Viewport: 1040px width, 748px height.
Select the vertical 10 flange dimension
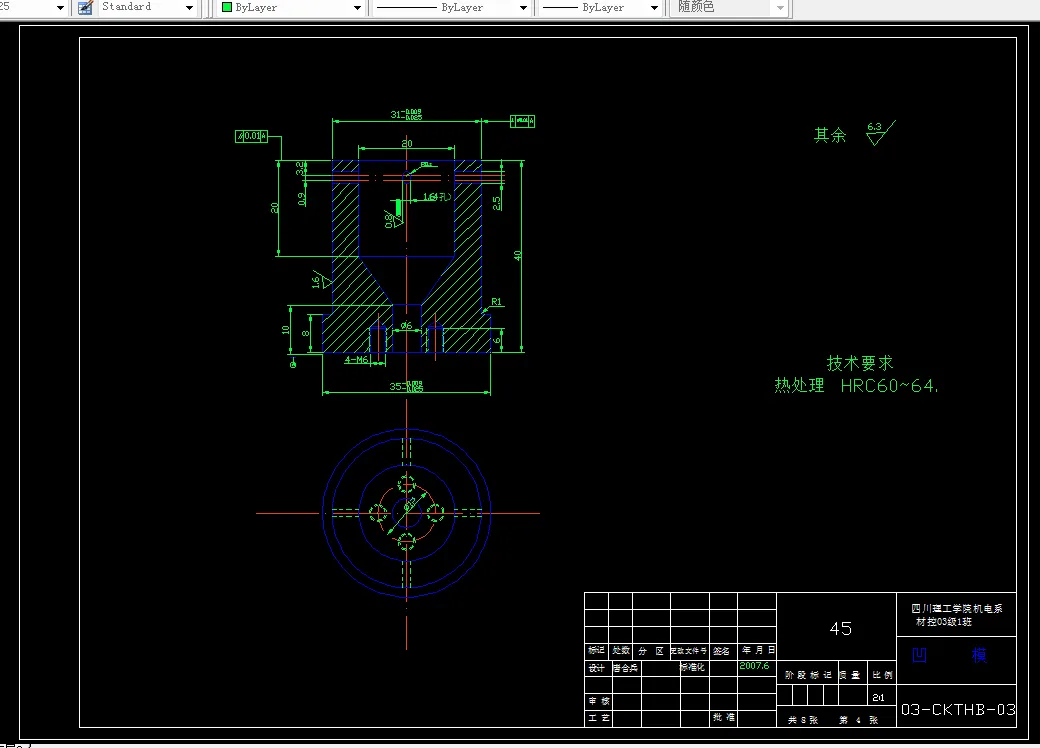point(286,330)
